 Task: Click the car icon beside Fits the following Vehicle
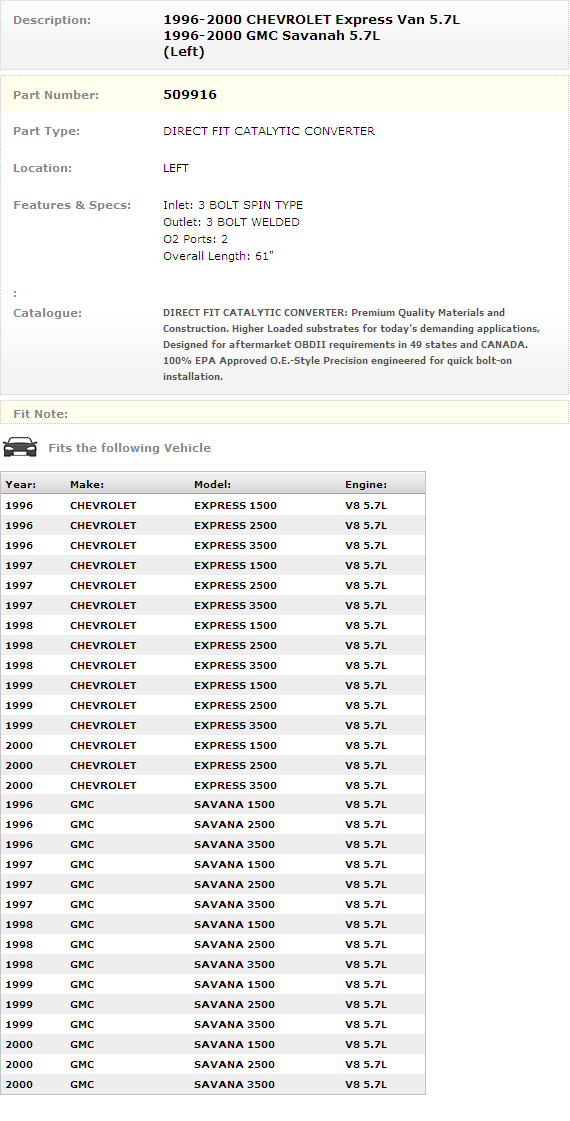[x=20, y=447]
